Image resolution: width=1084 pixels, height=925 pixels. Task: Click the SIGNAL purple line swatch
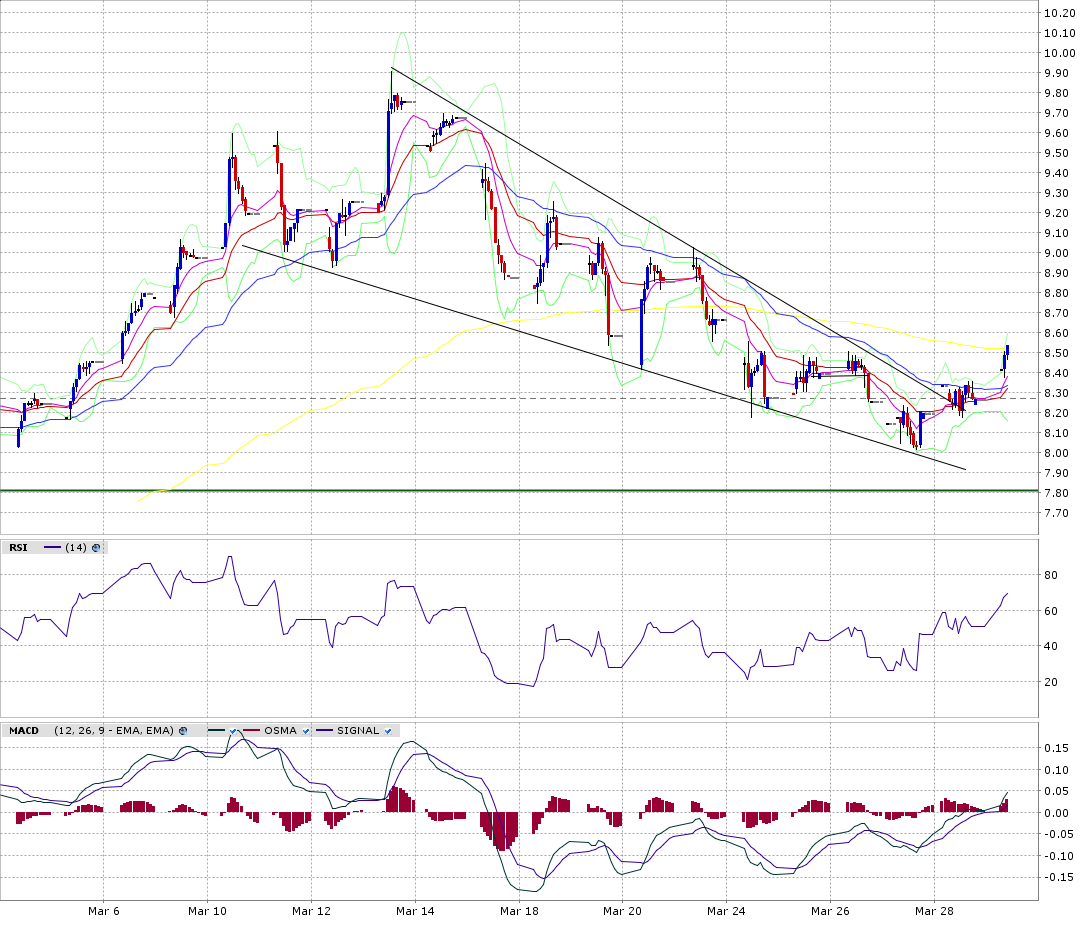(x=324, y=731)
